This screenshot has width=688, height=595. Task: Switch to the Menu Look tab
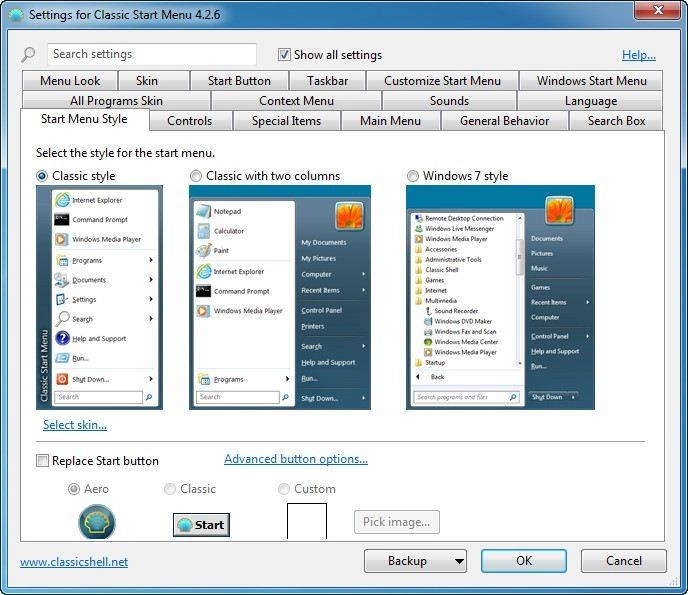click(x=70, y=81)
